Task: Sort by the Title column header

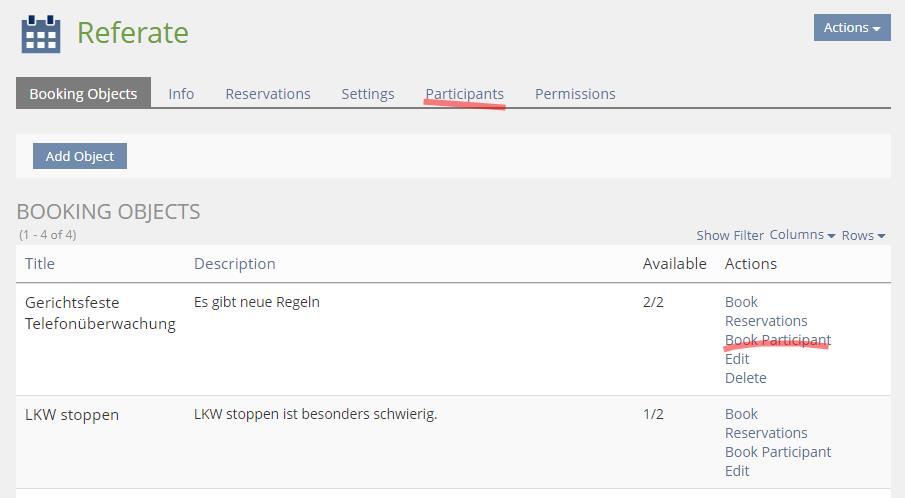Action: pos(40,264)
